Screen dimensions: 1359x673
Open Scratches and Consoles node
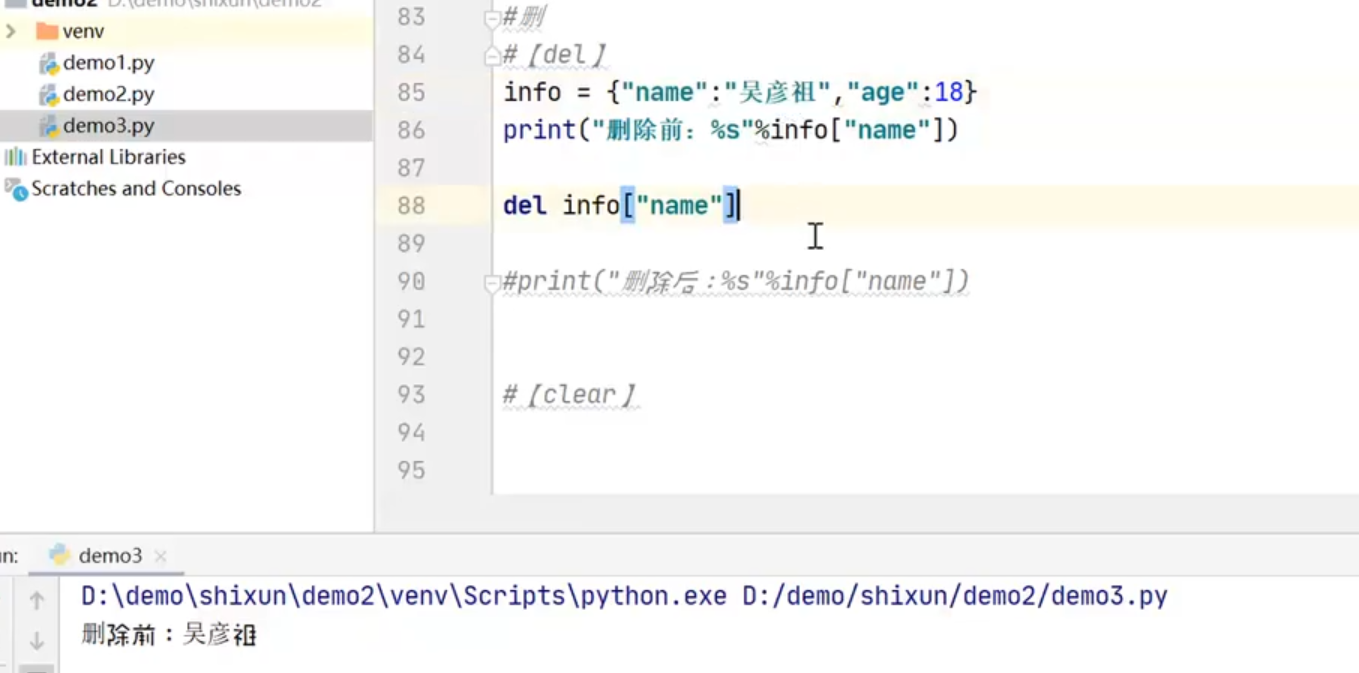[x=136, y=188]
